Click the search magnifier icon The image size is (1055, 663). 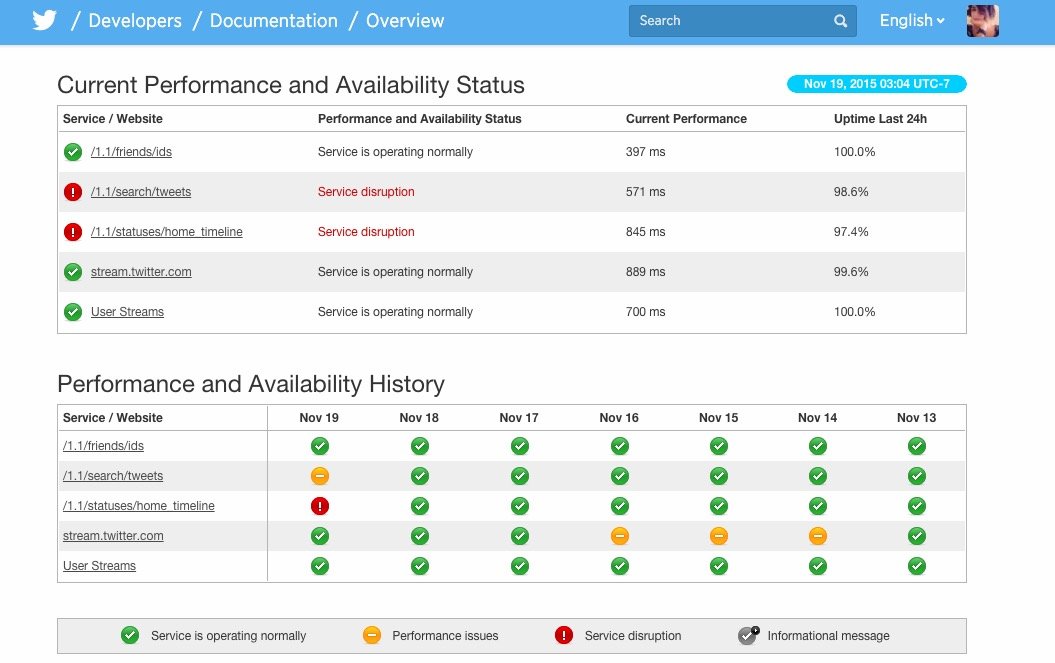coord(840,21)
